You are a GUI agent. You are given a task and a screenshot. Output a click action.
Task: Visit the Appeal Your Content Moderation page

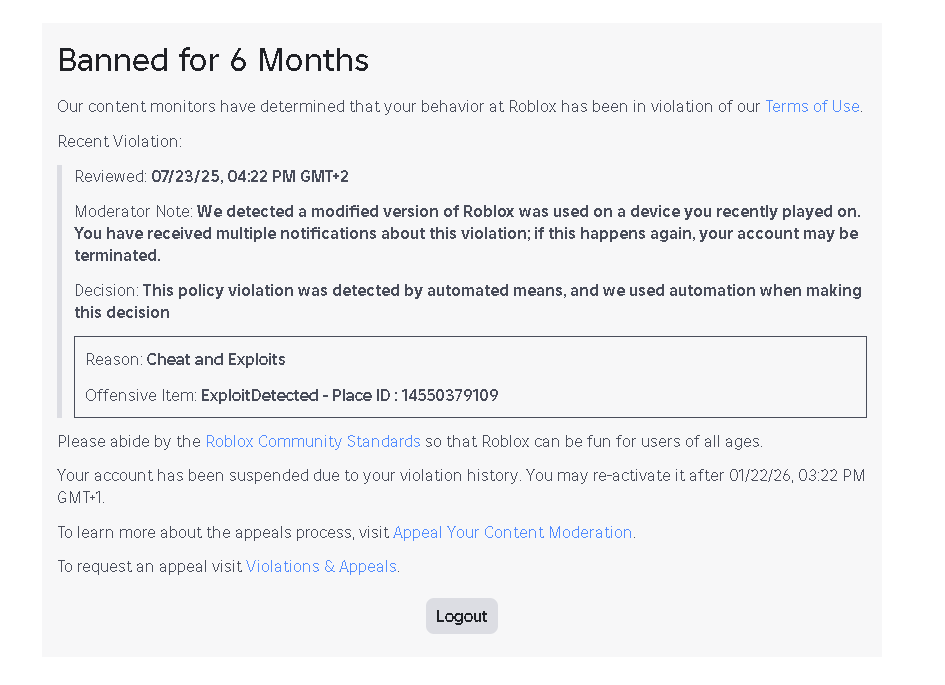(512, 532)
